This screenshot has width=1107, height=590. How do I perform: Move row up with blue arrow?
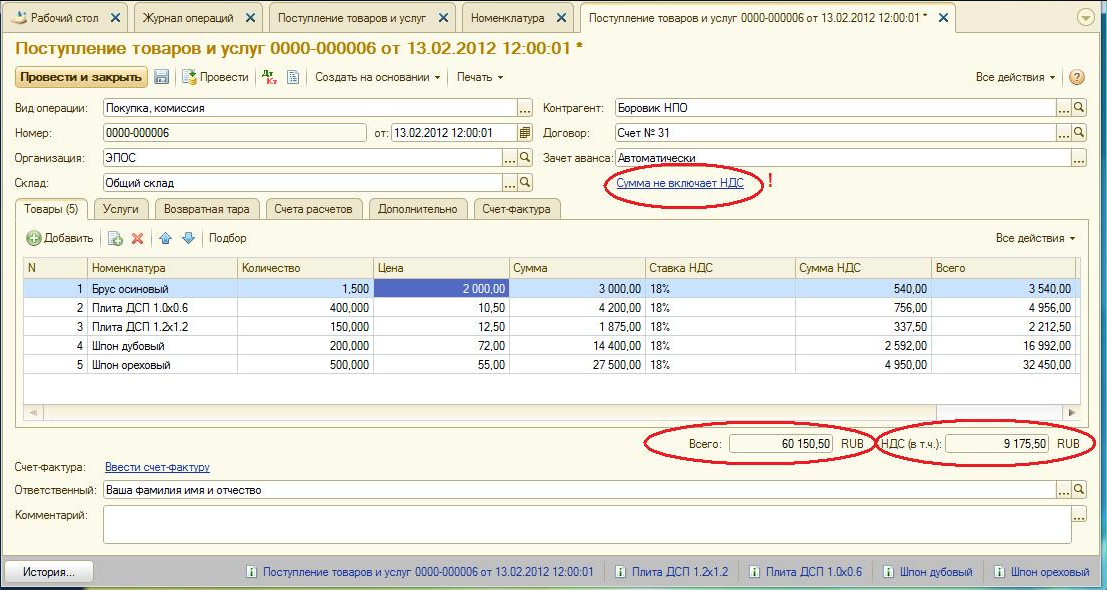165,239
